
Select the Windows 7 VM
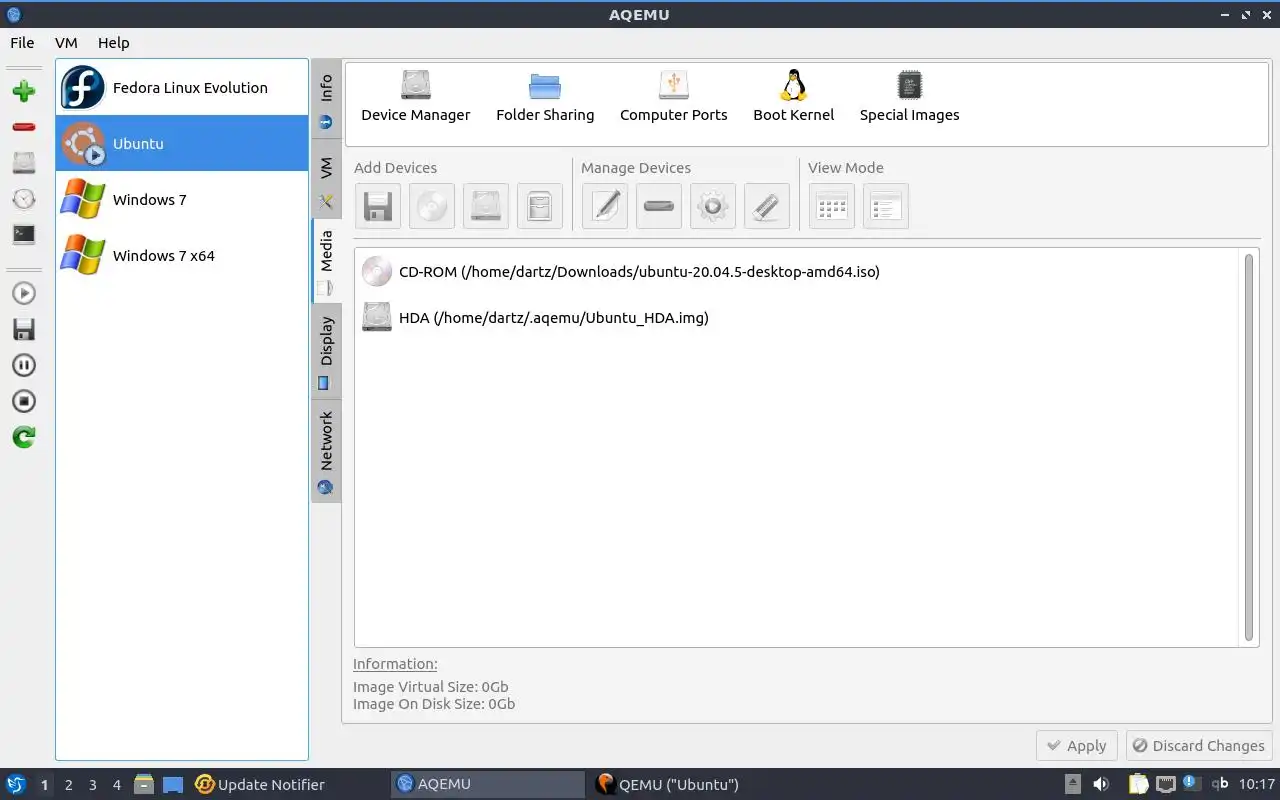182,200
